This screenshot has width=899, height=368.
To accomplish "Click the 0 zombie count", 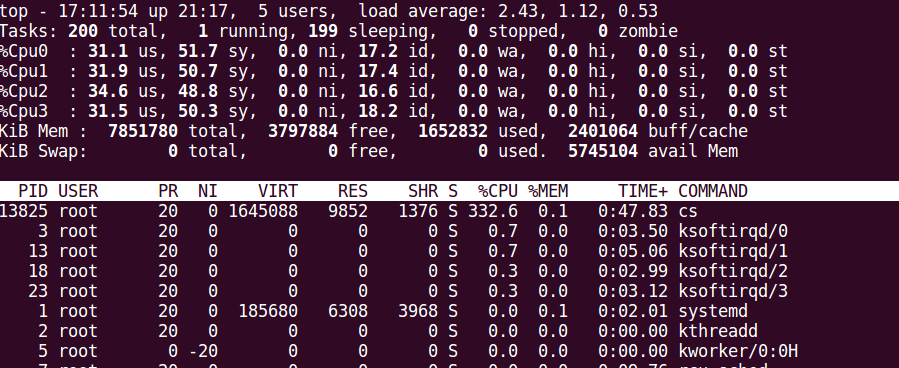I will point(603,31).
